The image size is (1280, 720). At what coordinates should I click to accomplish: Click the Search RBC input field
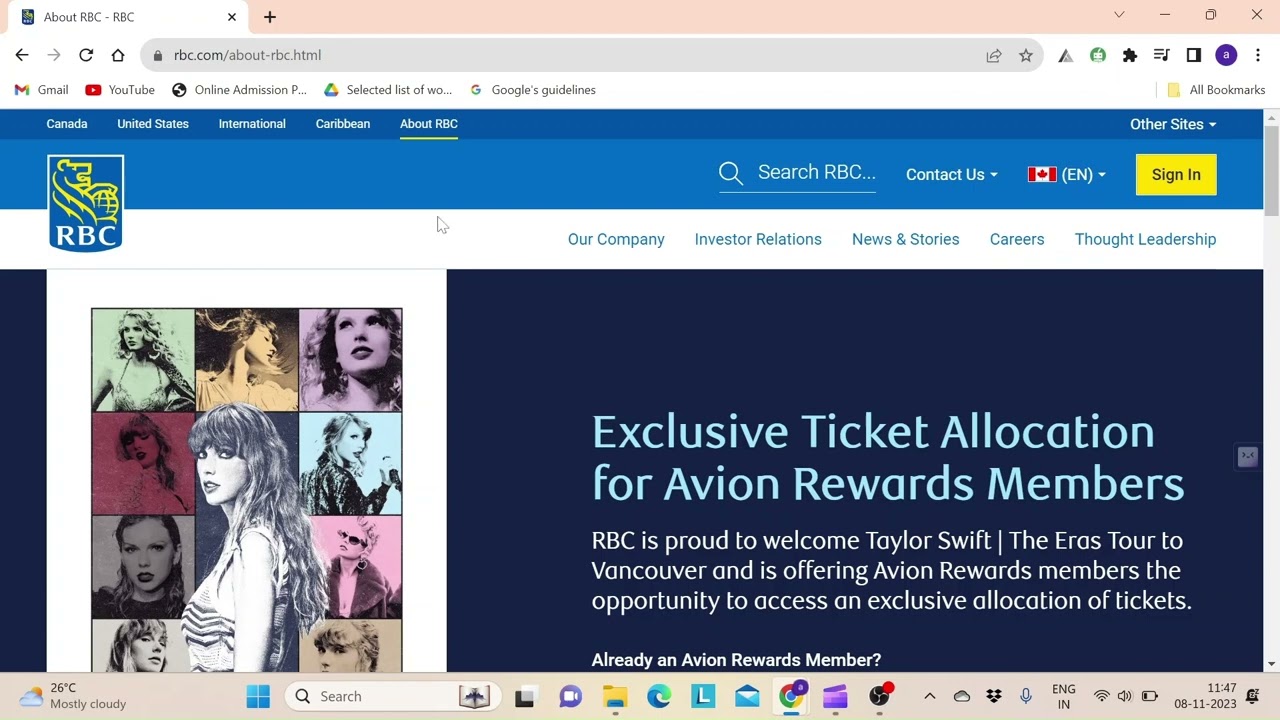(x=816, y=172)
